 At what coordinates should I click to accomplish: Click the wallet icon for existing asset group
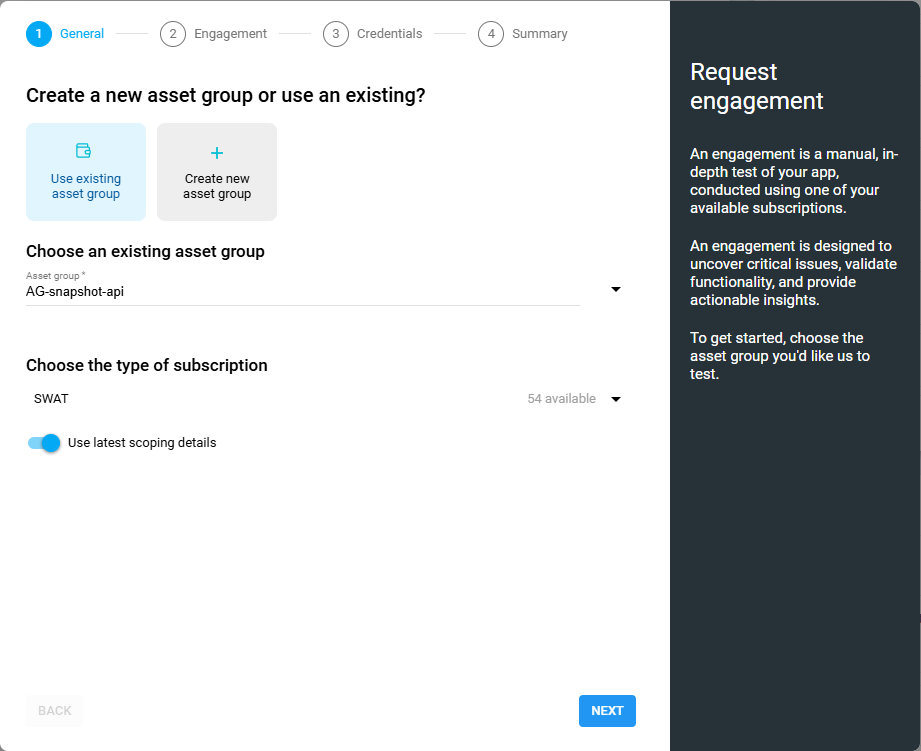click(84, 151)
